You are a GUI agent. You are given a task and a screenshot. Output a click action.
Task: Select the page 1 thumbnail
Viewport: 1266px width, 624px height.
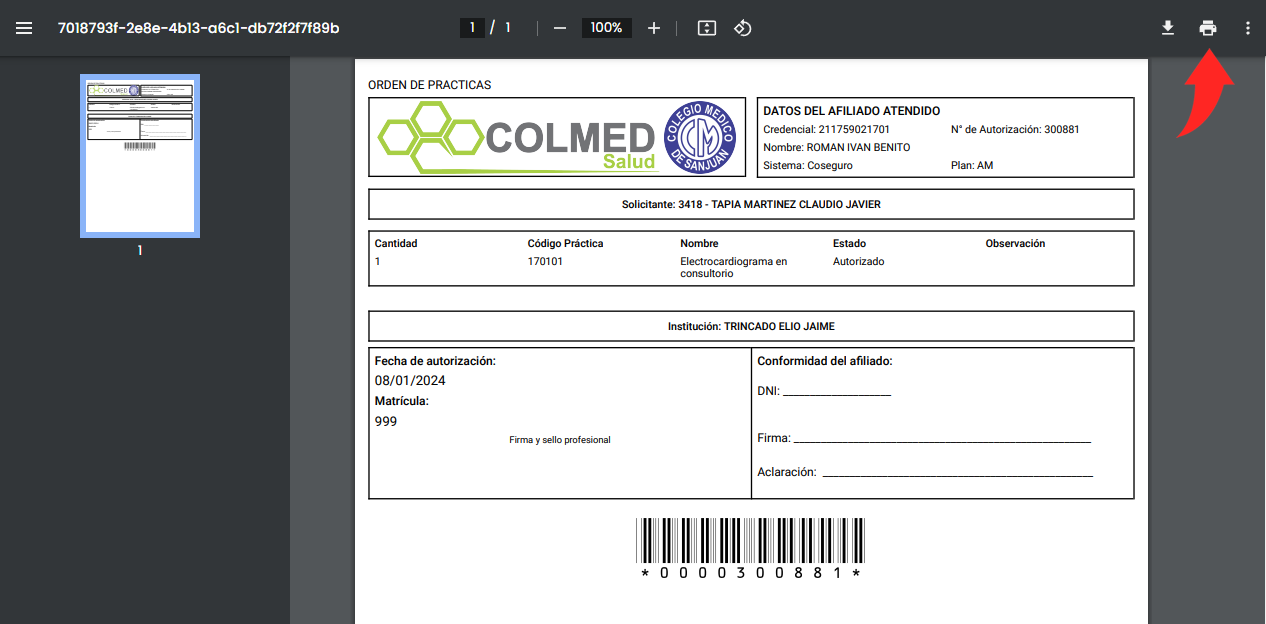(x=140, y=156)
